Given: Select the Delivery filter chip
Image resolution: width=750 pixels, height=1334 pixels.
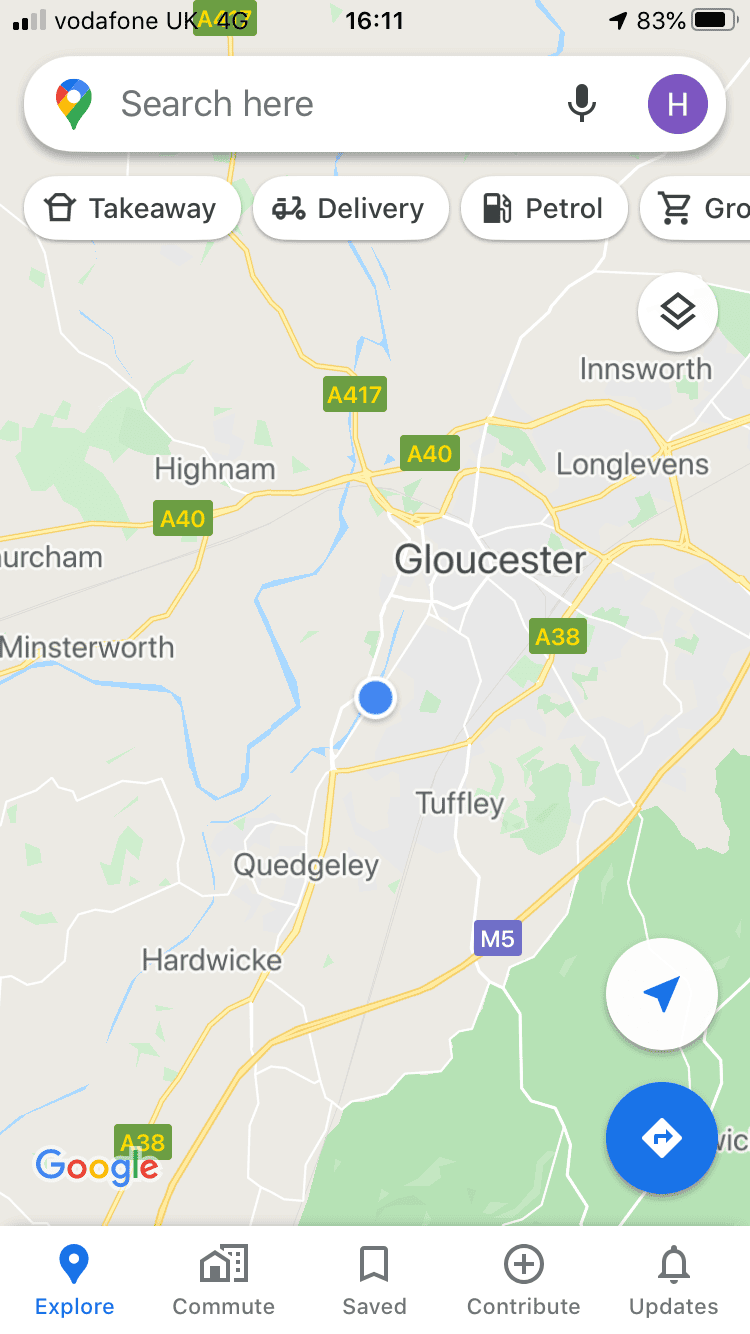Looking at the screenshot, I should click(x=350, y=208).
